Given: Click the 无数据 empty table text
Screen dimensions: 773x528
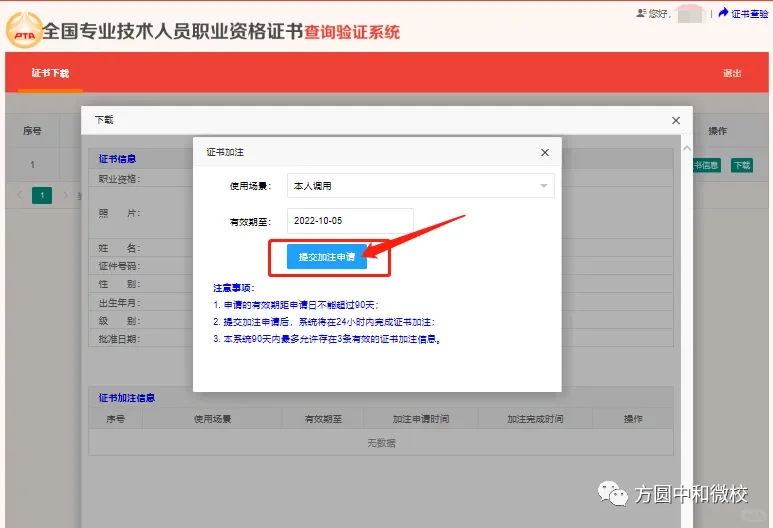Looking at the screenshot, I should [381, 443].
